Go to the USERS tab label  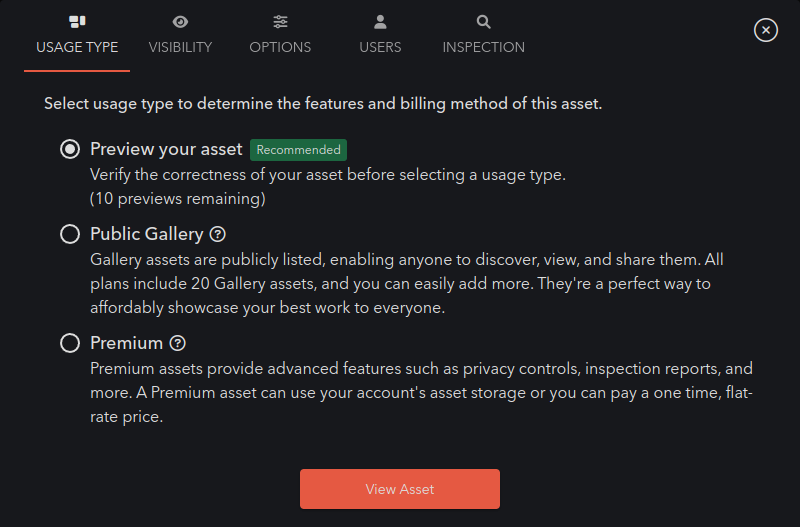click(x=380, y=47)
